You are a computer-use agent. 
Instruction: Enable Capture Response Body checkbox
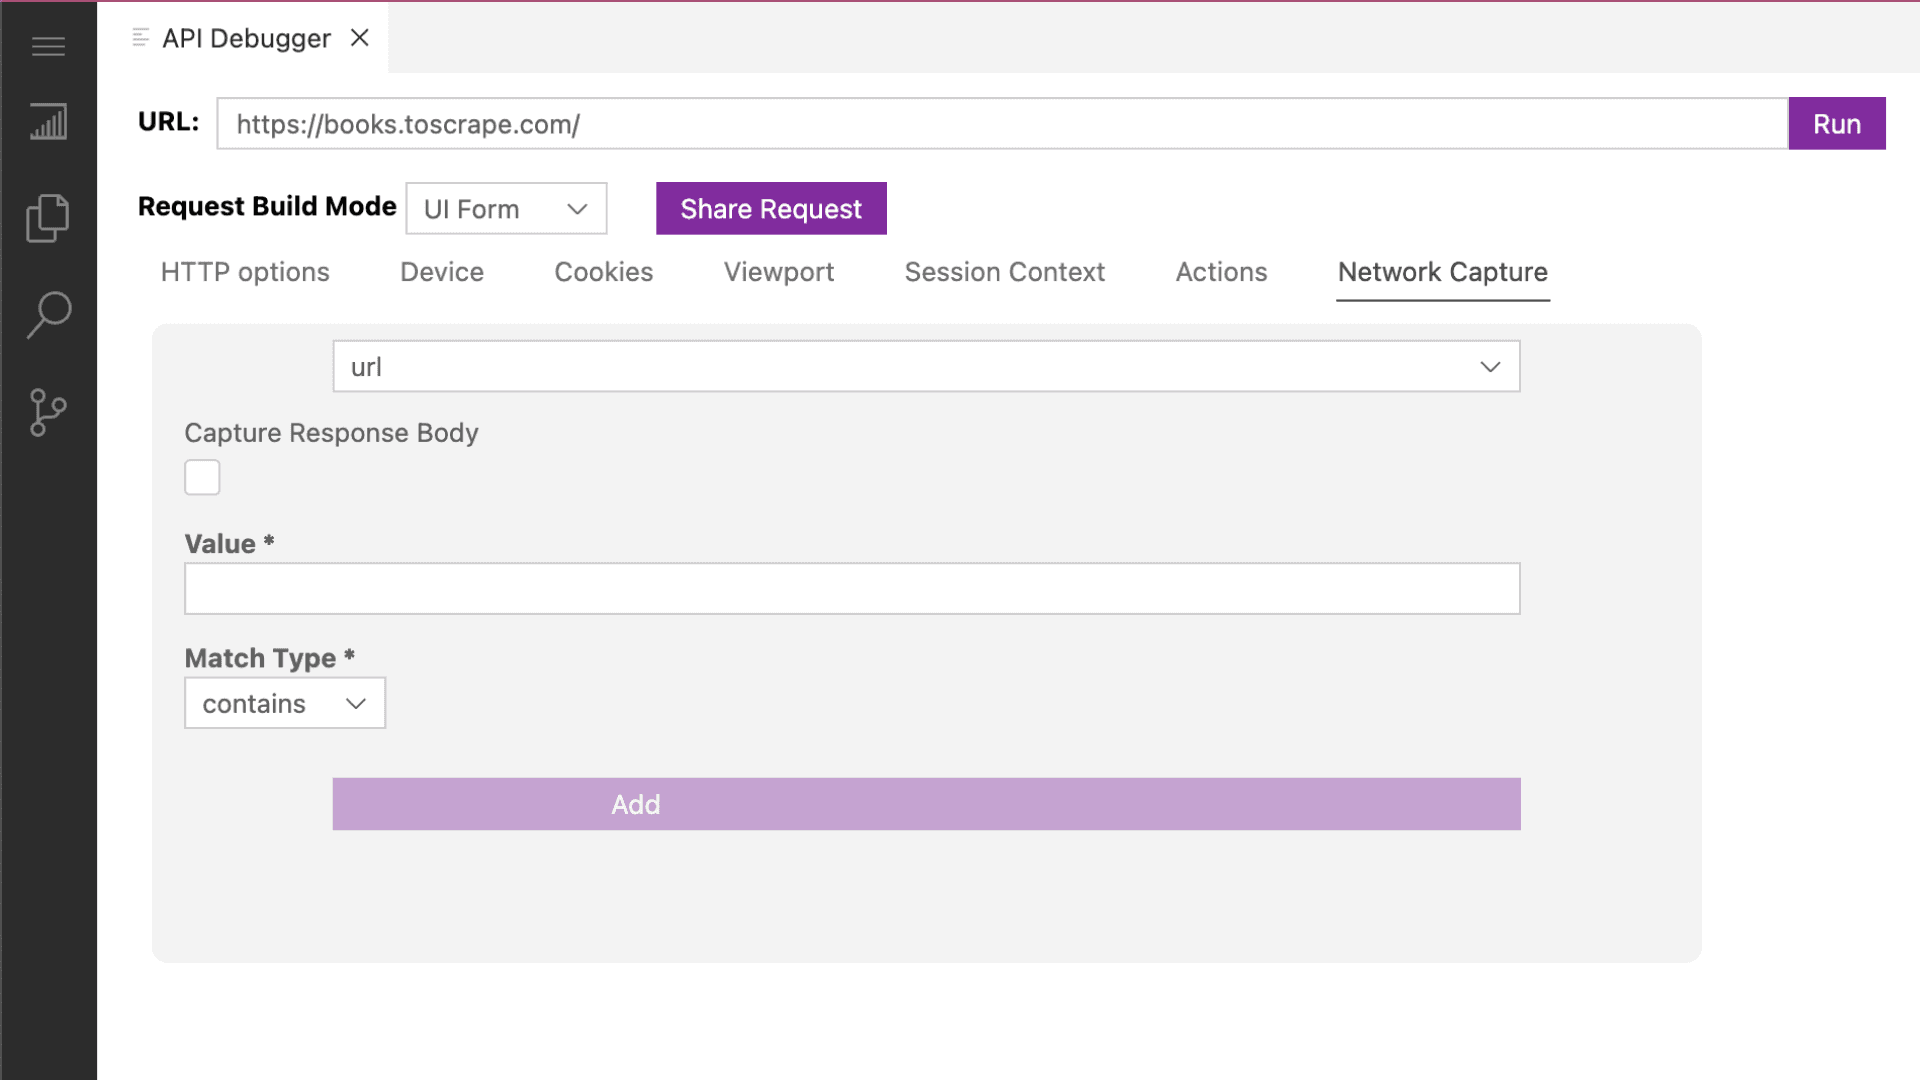pyautogui.click(x=202, y=477)
